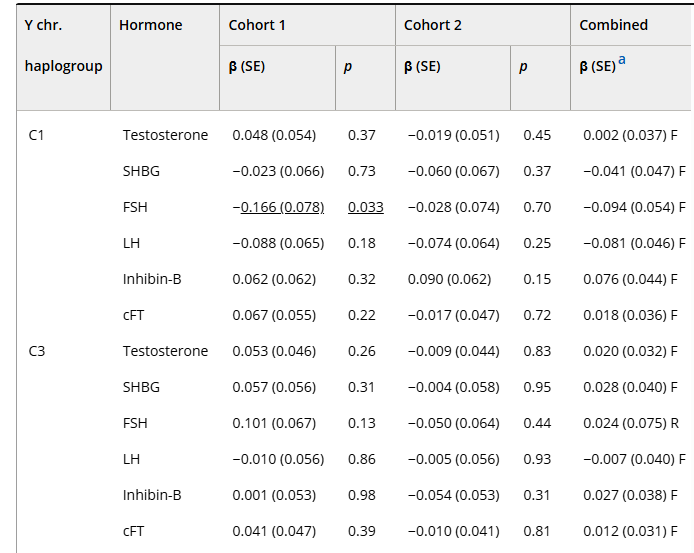Click the C3 haplogroup row label
The width and height of the screenshot is (694, 553).
37,351
